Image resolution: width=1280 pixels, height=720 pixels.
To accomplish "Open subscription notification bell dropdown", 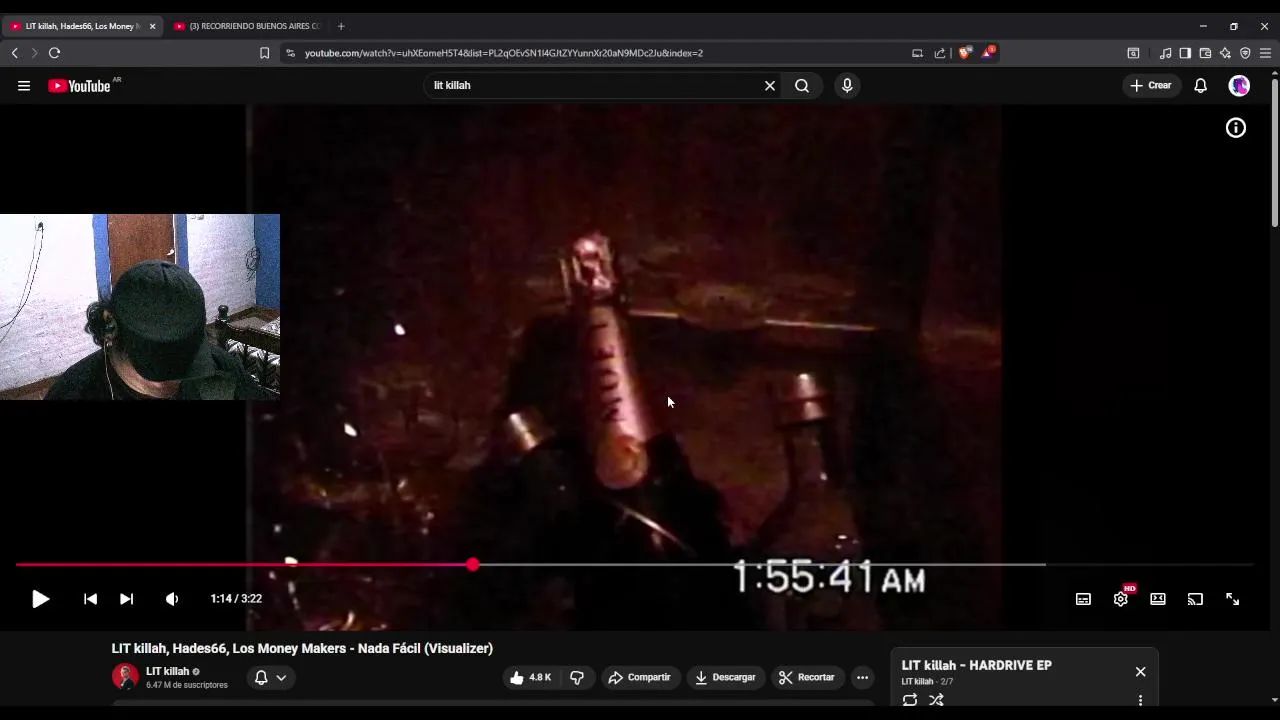I will click(270, 677).
